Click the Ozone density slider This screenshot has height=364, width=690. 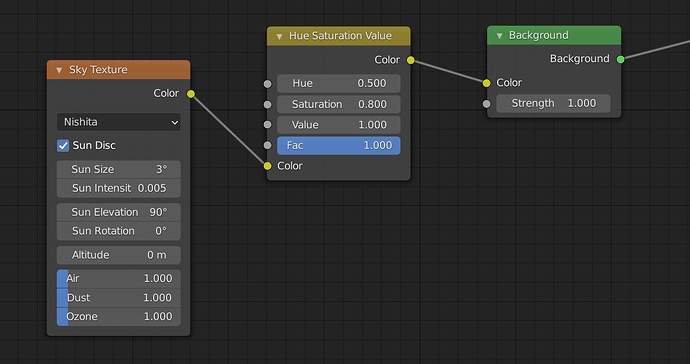point(119,316)
